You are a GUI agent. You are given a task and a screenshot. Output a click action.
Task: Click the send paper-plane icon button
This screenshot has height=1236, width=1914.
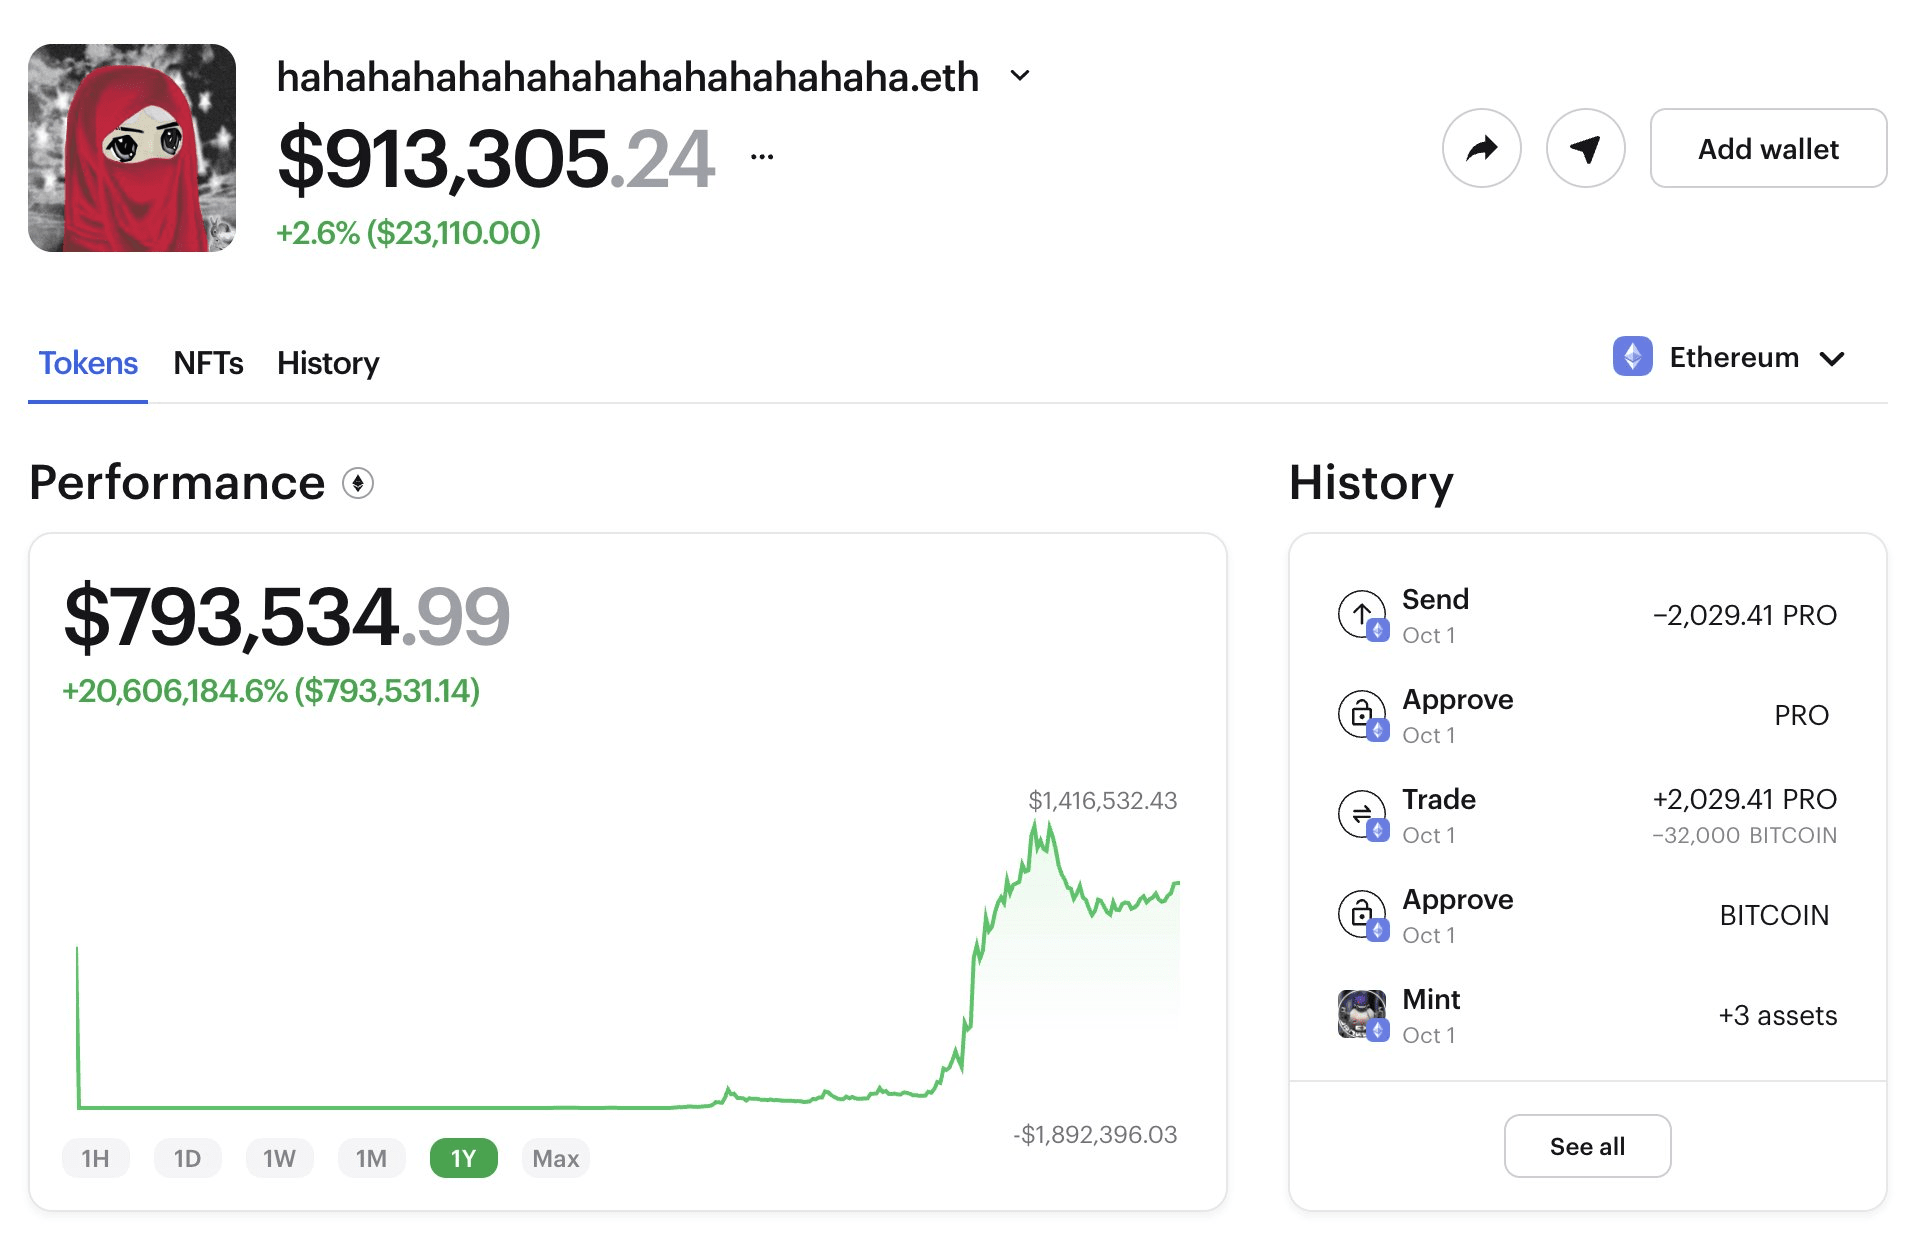pyautogui.click(x=1585, y=148)
